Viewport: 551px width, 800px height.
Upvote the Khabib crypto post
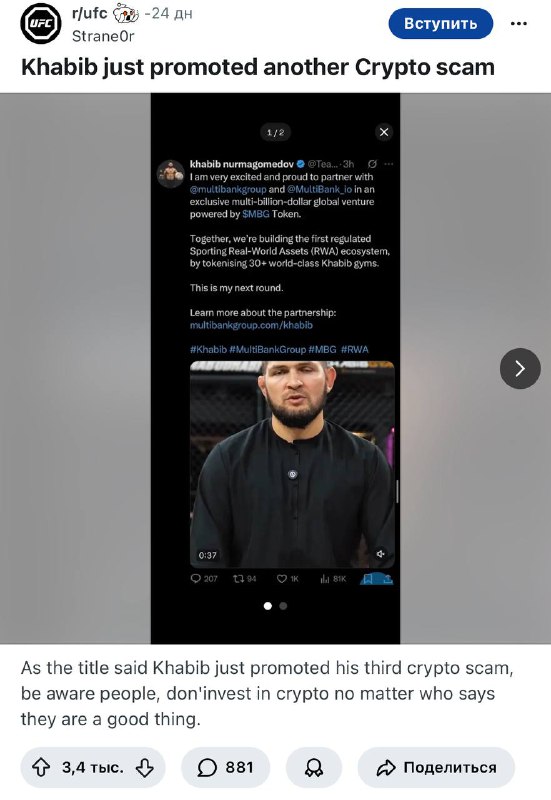coord(41,767)
